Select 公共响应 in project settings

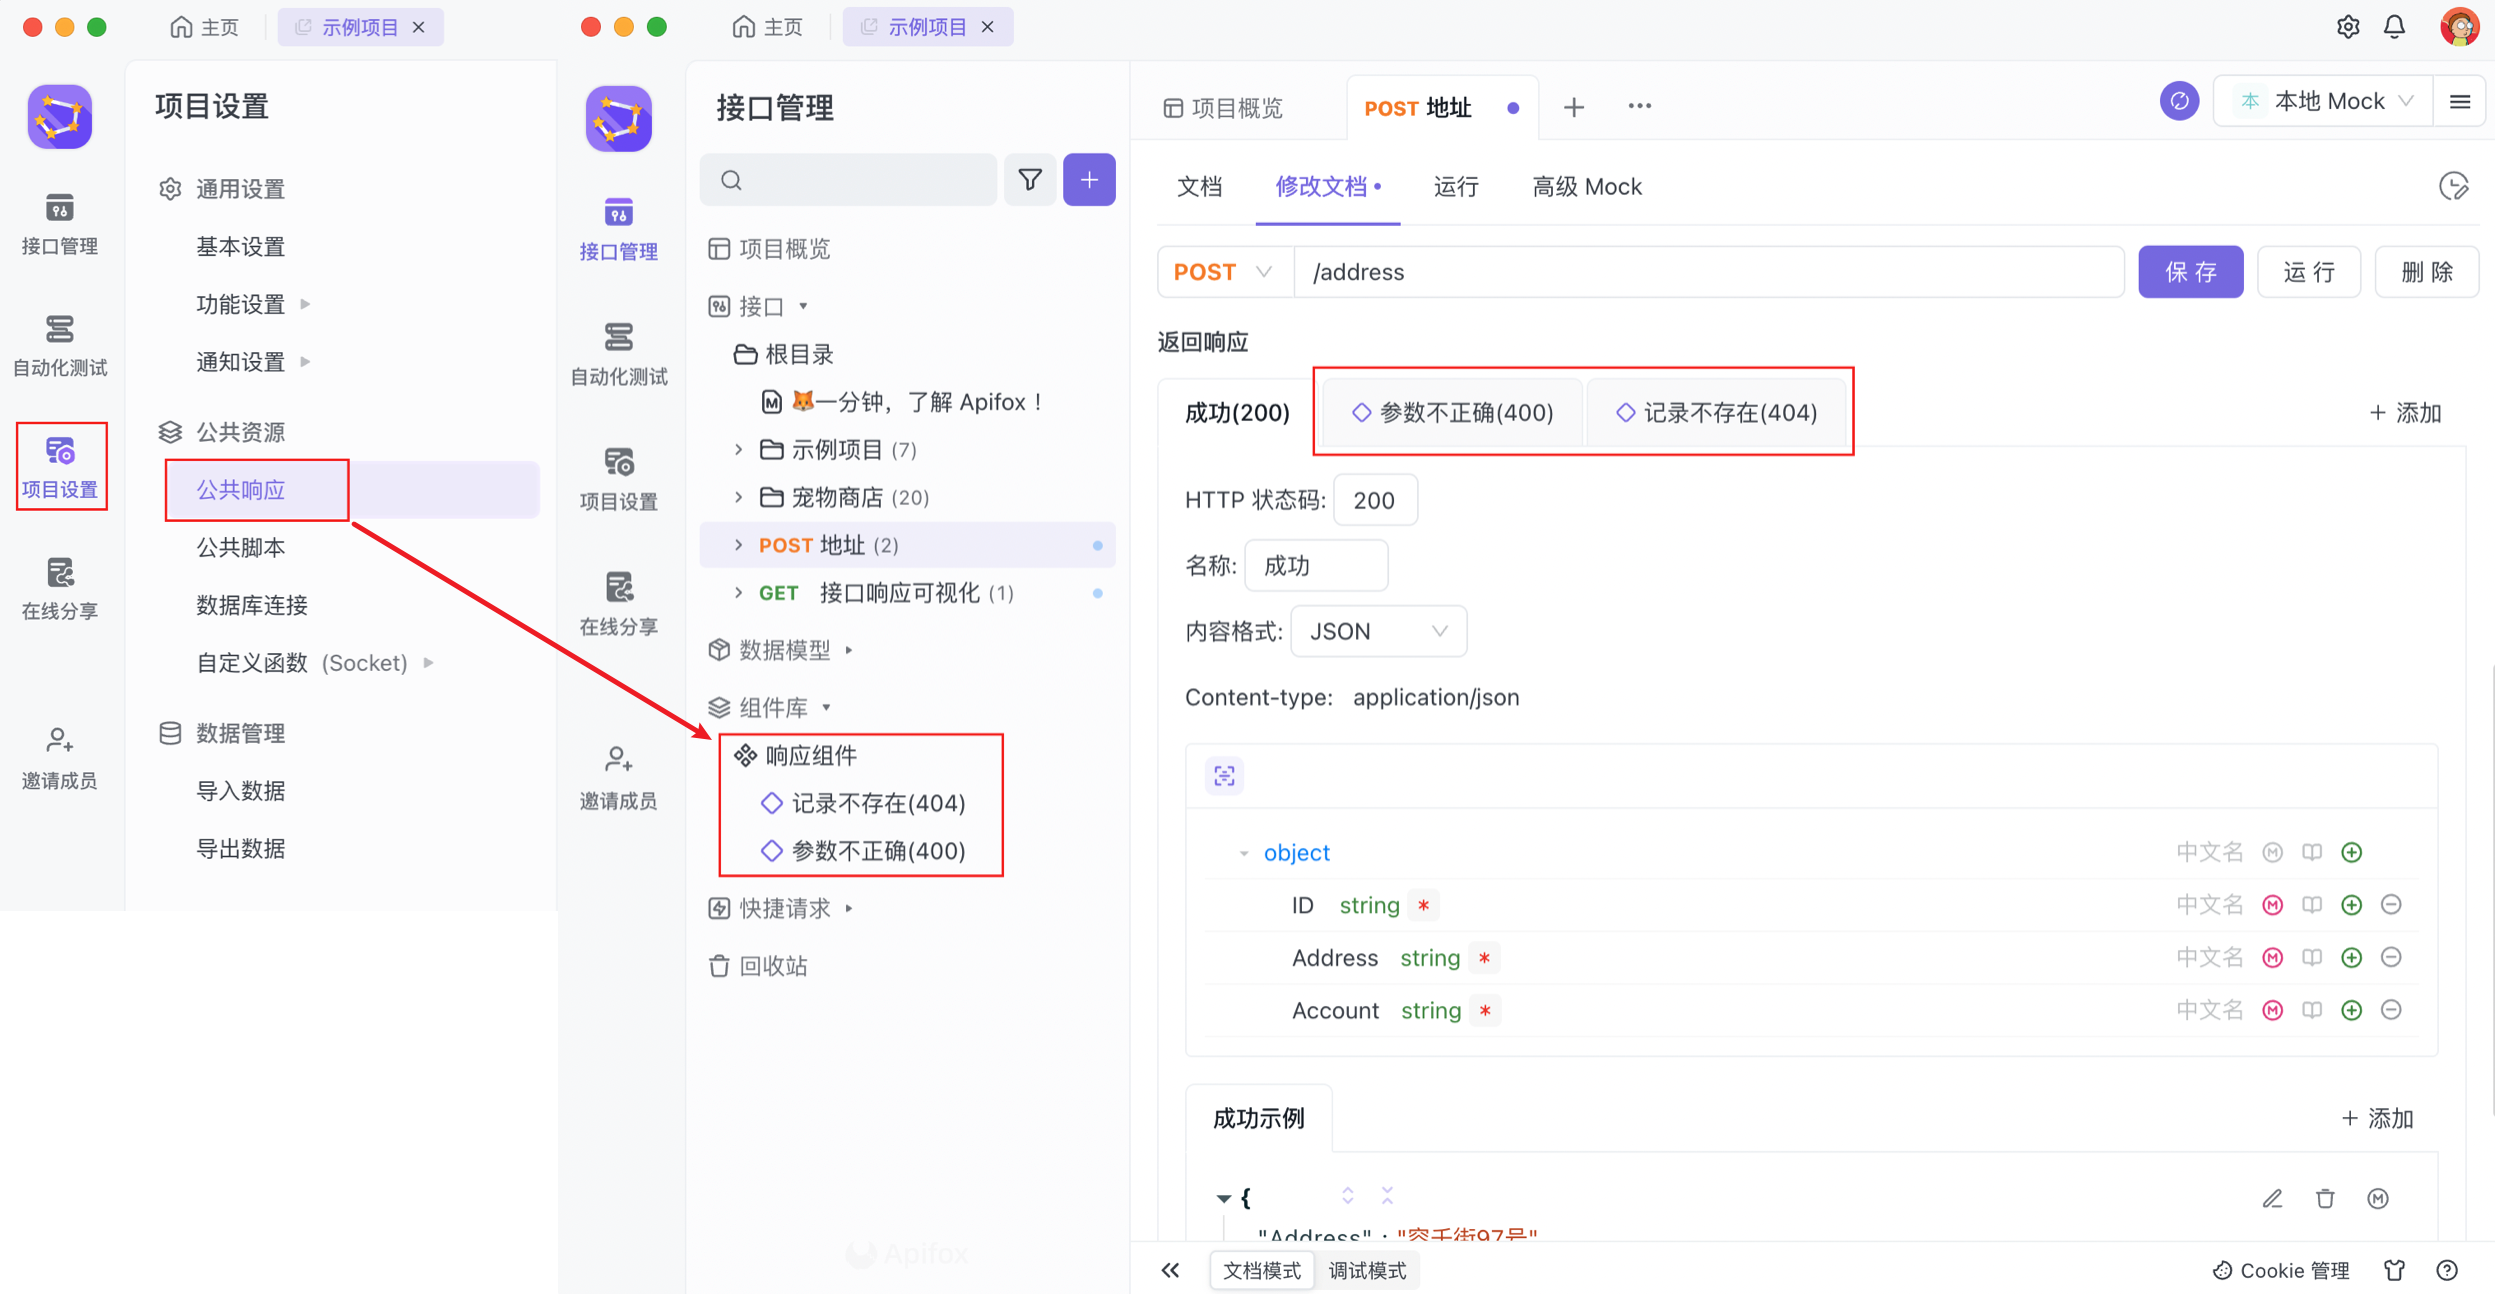click(241, 490)
